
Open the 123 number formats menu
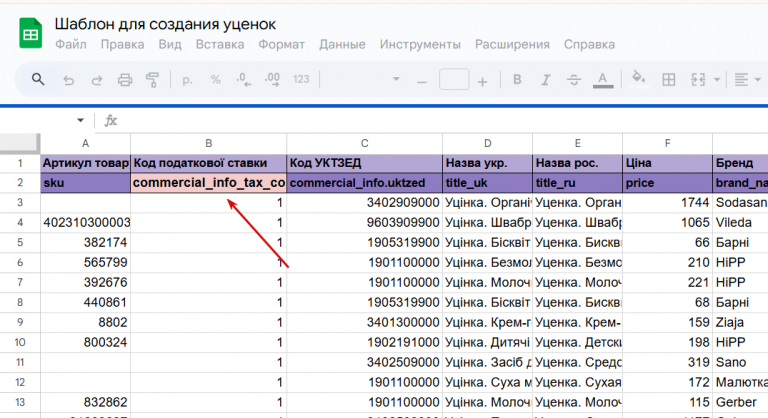coord(301,79)
